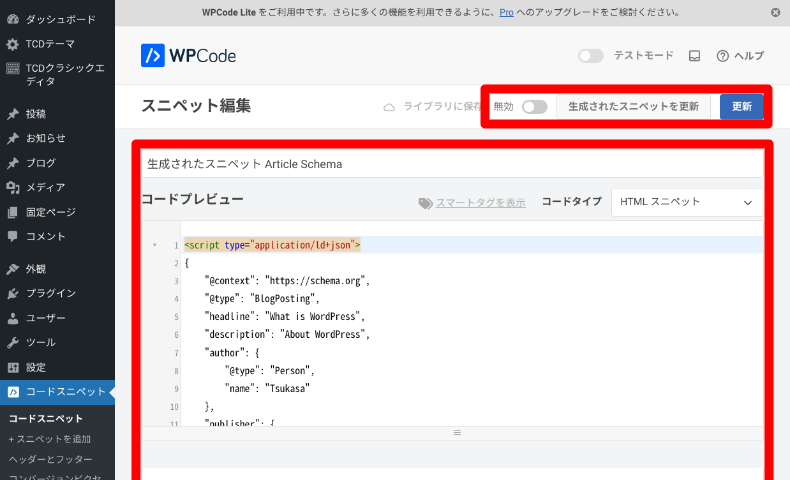Image resolution: width=790 pixels, height=480 pixels.
Task: Click ライブラリに保存 button
Action: pyautogui.click(x=432, y=107)
